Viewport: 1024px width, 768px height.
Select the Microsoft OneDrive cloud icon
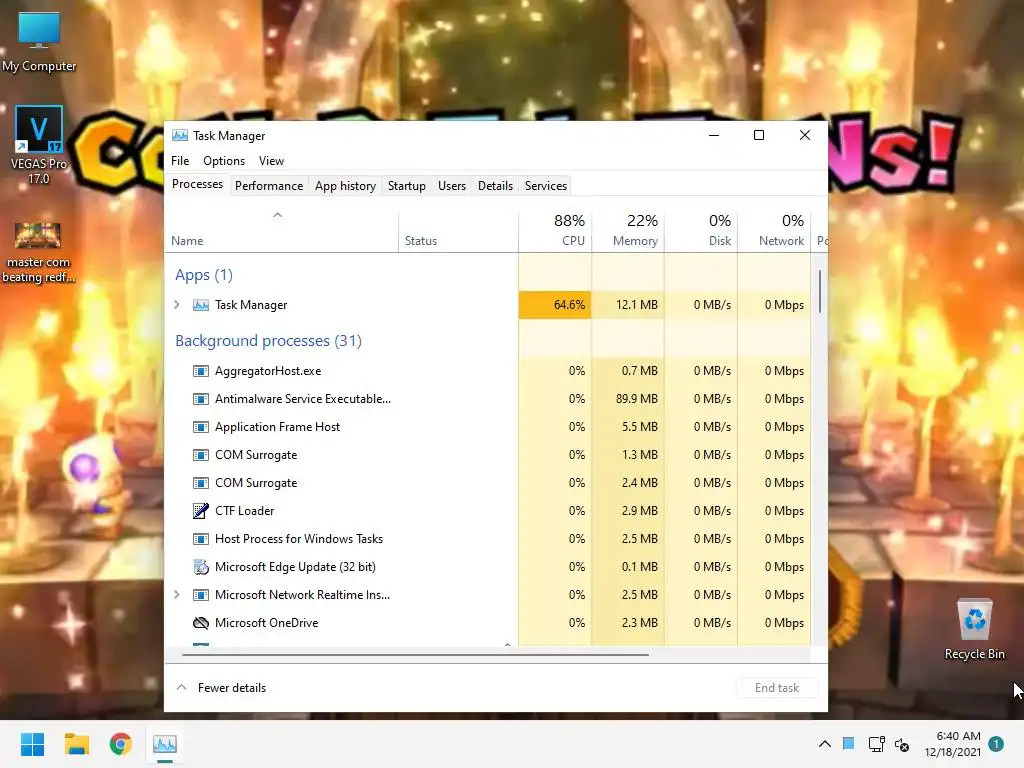(200, 623)
